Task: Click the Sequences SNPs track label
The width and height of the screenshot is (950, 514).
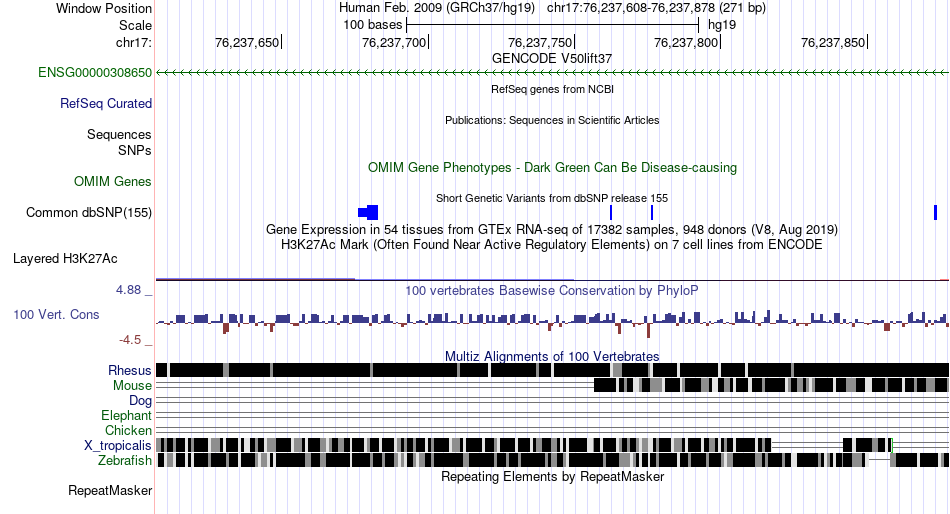Action: click(119, 142)
